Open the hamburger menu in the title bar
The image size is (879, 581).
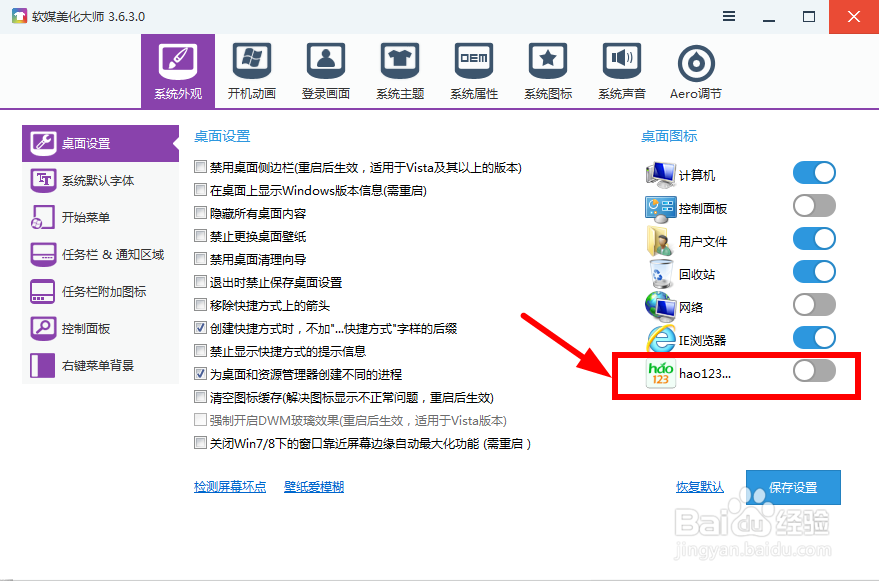click(x=728, y=16)
